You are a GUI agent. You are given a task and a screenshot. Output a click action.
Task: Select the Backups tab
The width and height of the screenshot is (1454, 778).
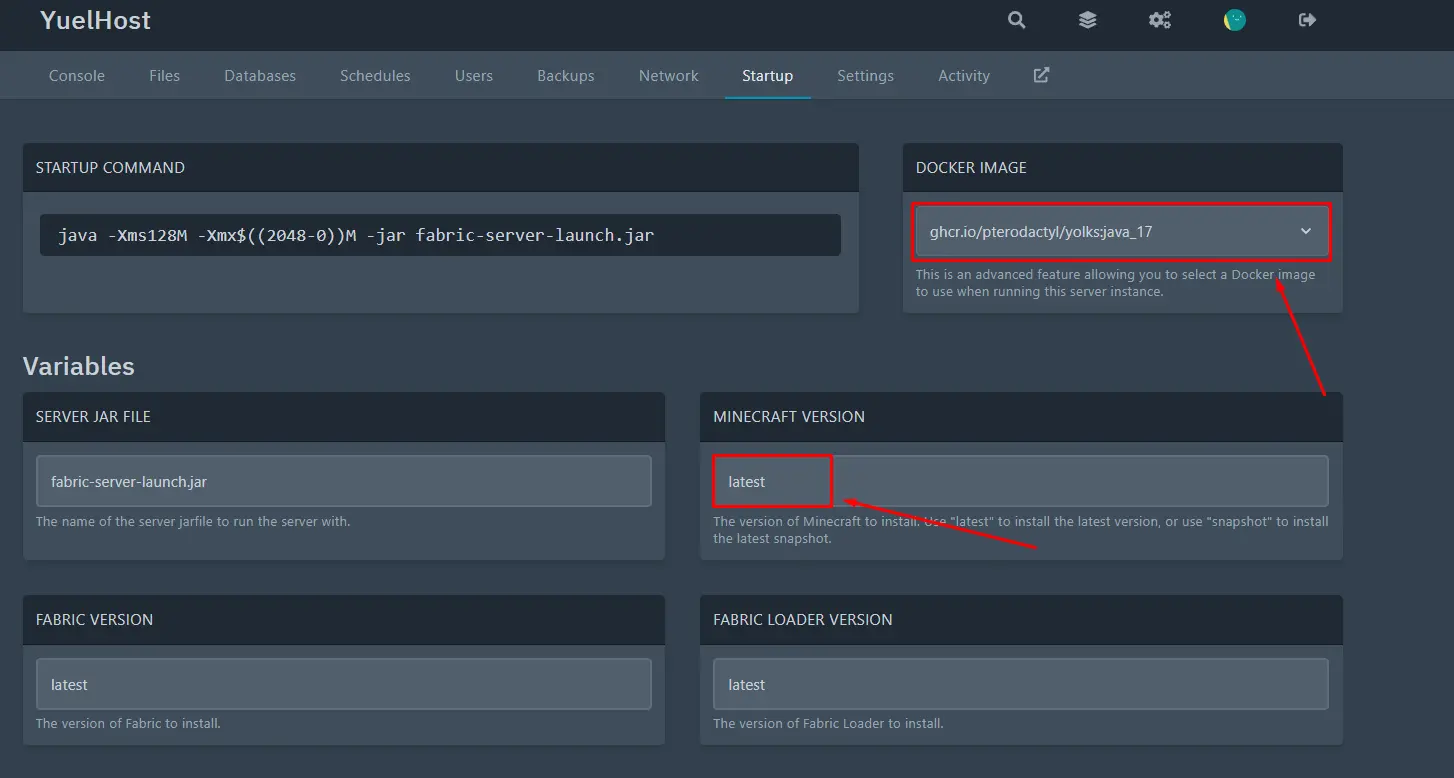(x=565, y=76)
